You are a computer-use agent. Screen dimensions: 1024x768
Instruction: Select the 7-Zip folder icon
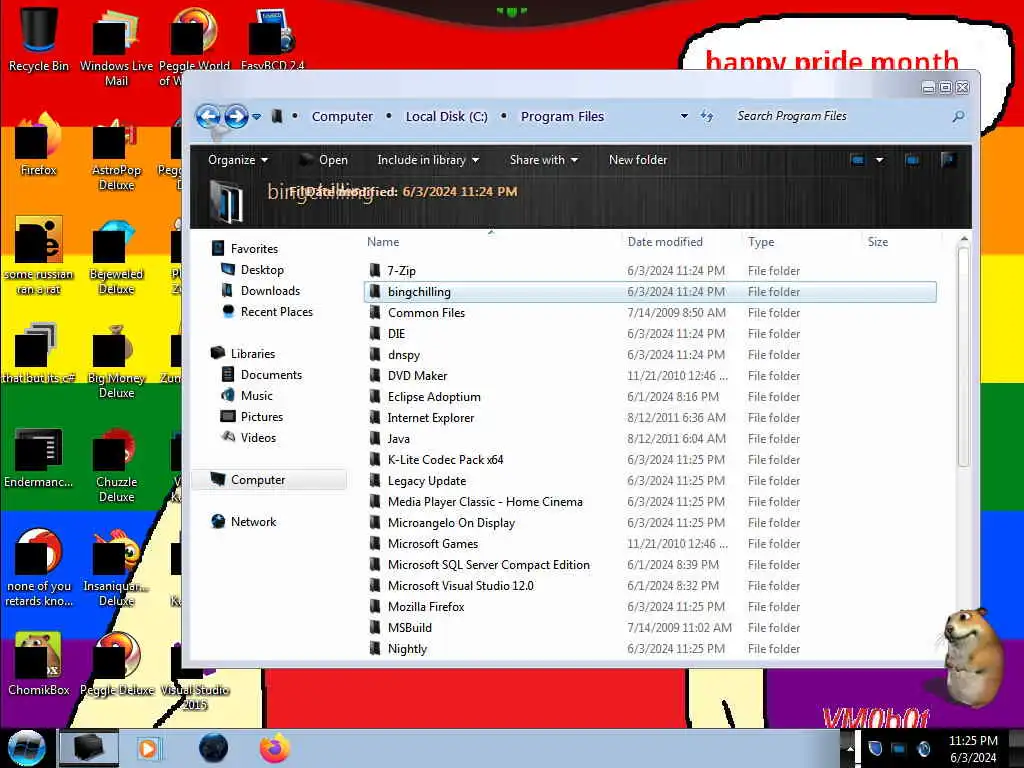tap(375, 270)
